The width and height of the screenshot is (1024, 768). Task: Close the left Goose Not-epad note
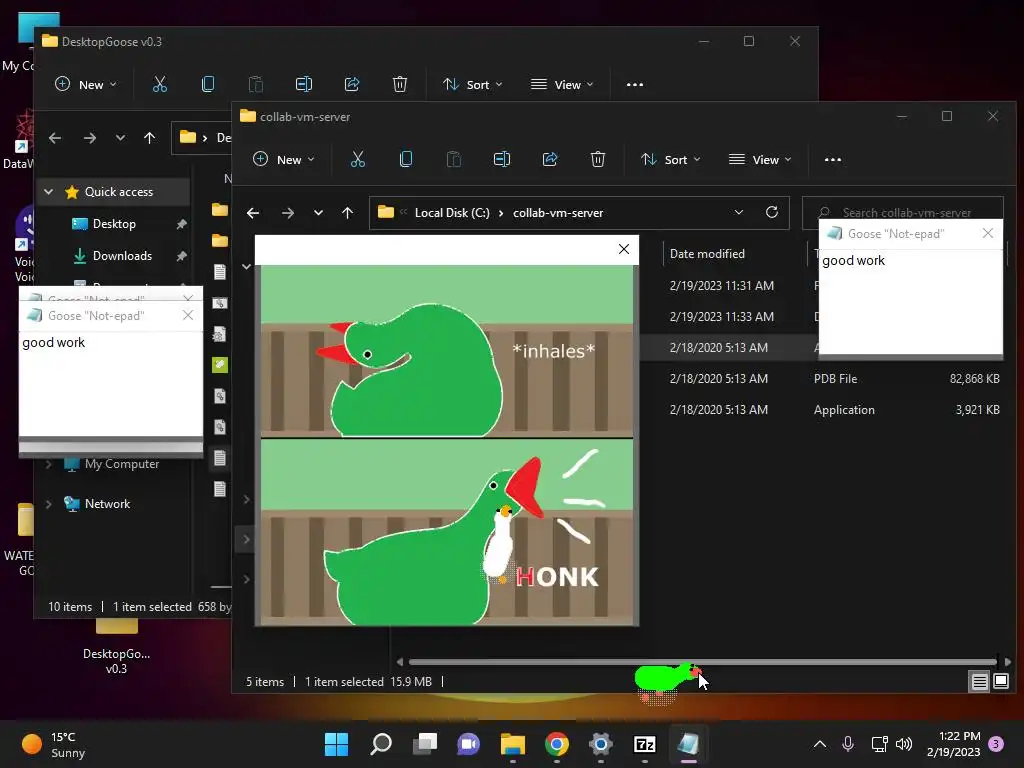pos(188,315)
